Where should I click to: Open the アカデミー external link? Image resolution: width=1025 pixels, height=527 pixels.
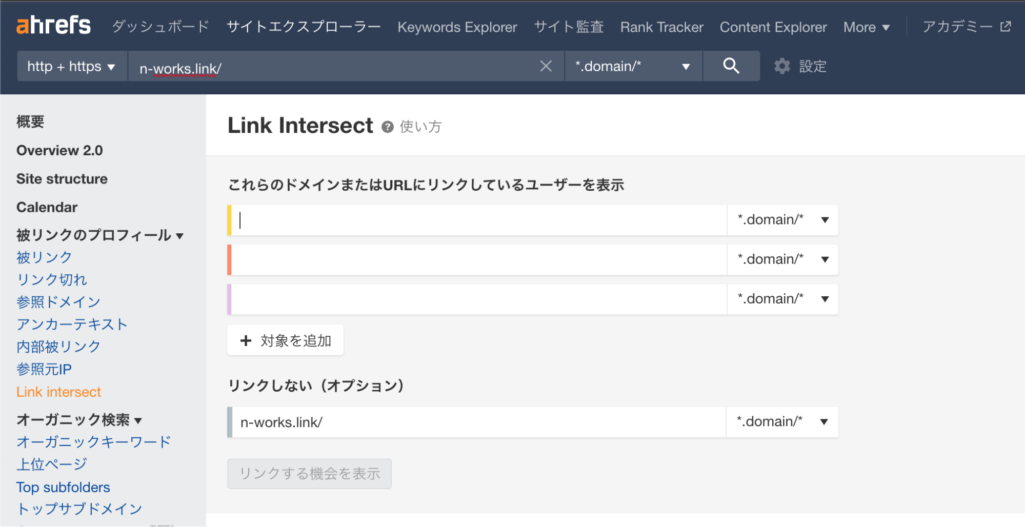click(x=966, y=27)
